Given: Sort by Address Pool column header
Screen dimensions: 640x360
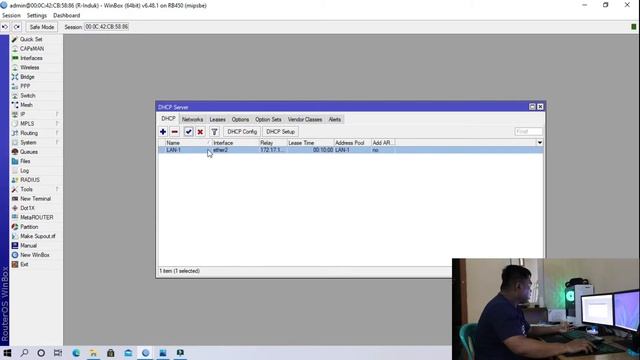Looking at the screenshot, I should [353, 143].
